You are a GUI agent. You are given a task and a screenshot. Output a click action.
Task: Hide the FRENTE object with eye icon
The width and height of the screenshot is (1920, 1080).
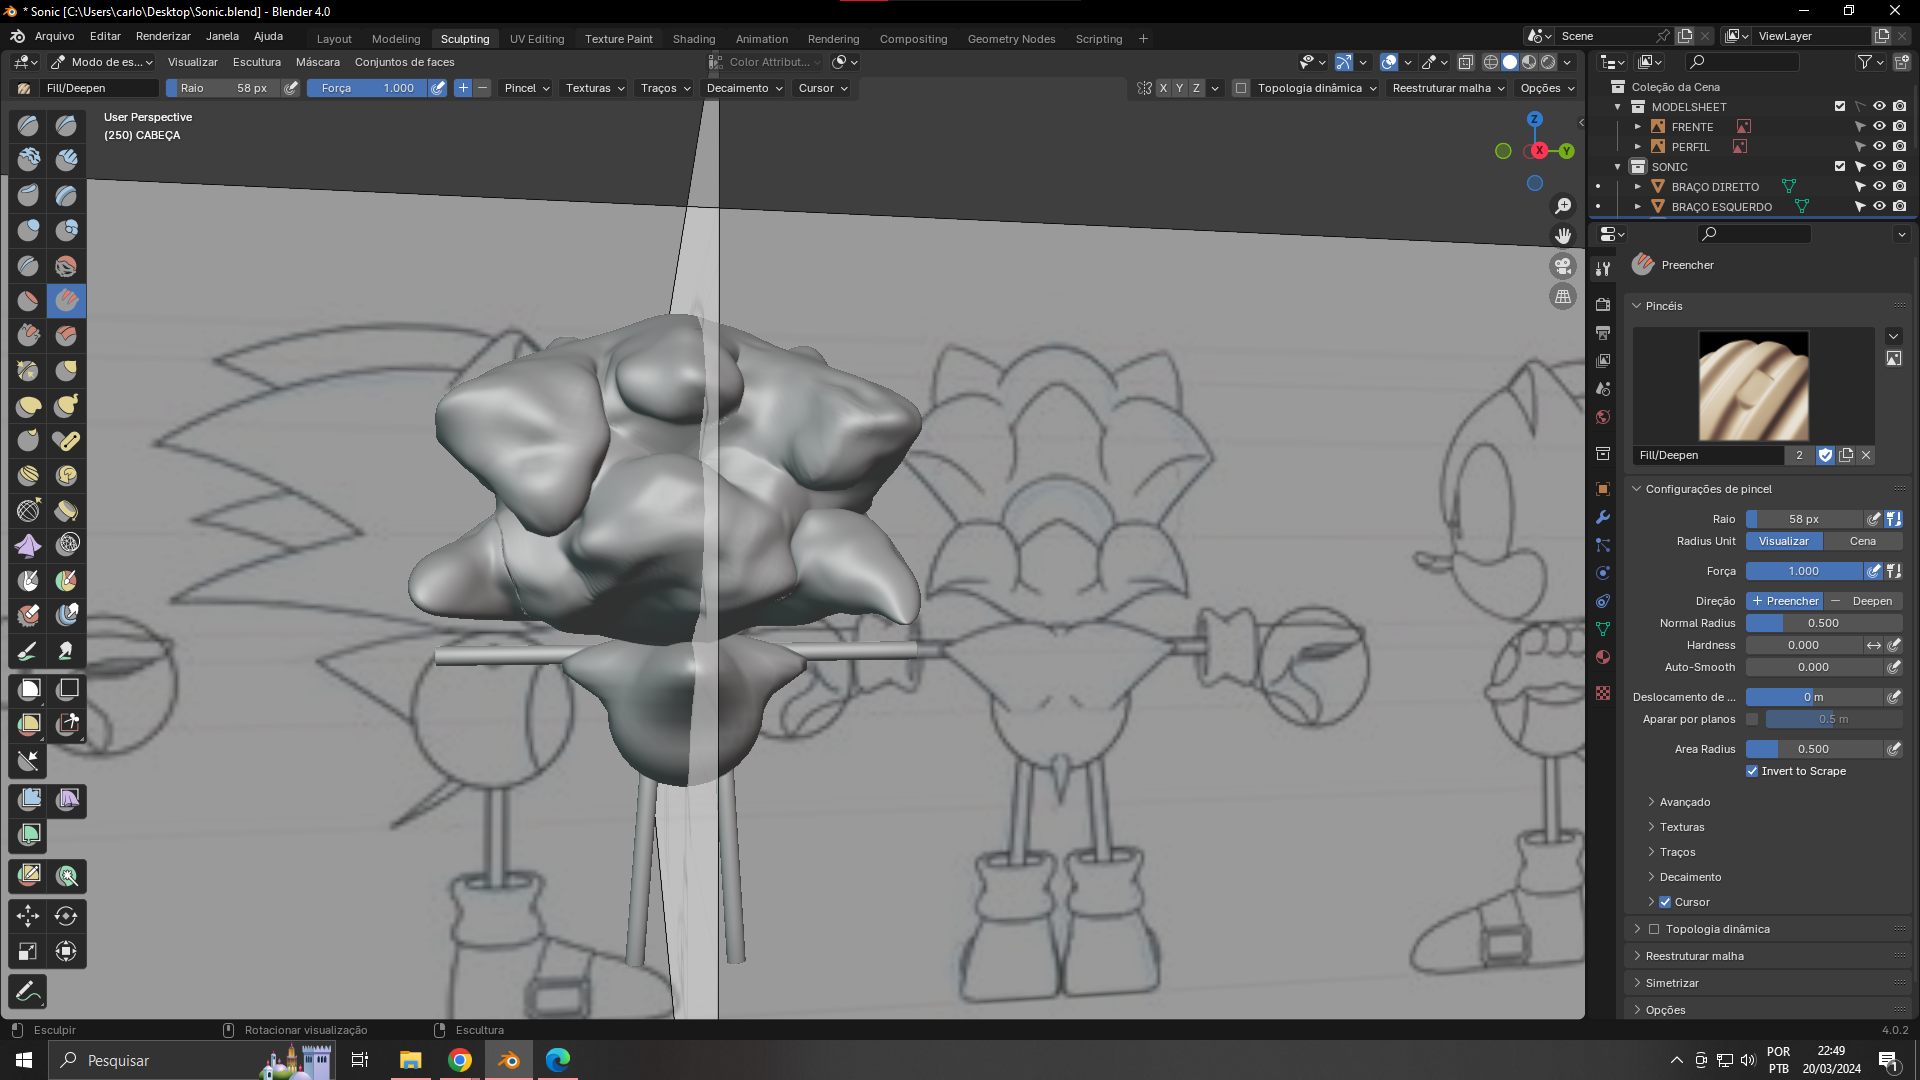click(1879, 127)
